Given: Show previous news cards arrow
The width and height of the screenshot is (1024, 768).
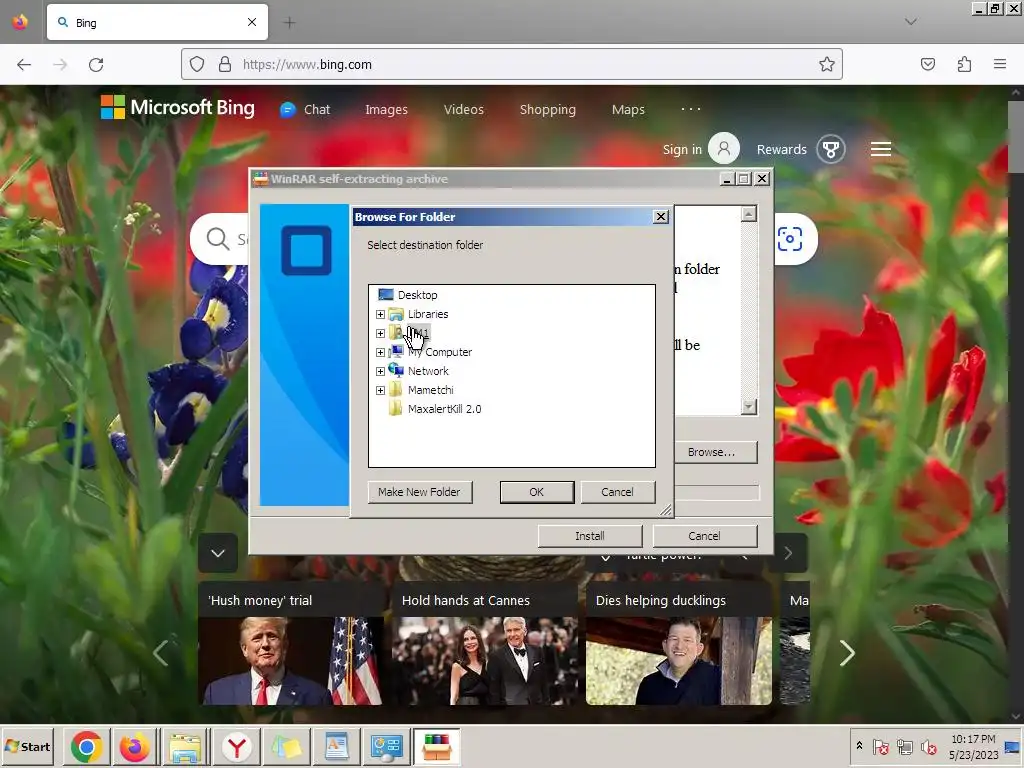Looking at the screenshot, I should tap(161, 653).
